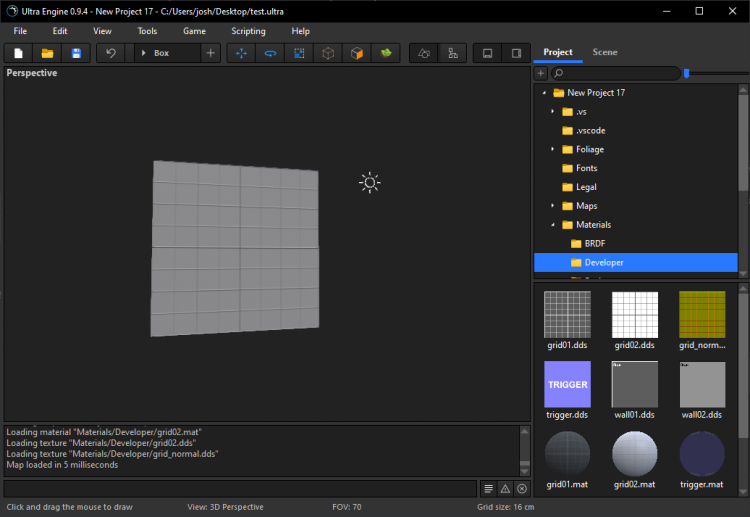Click the Save (floppy disk) icon

(76, 53)
